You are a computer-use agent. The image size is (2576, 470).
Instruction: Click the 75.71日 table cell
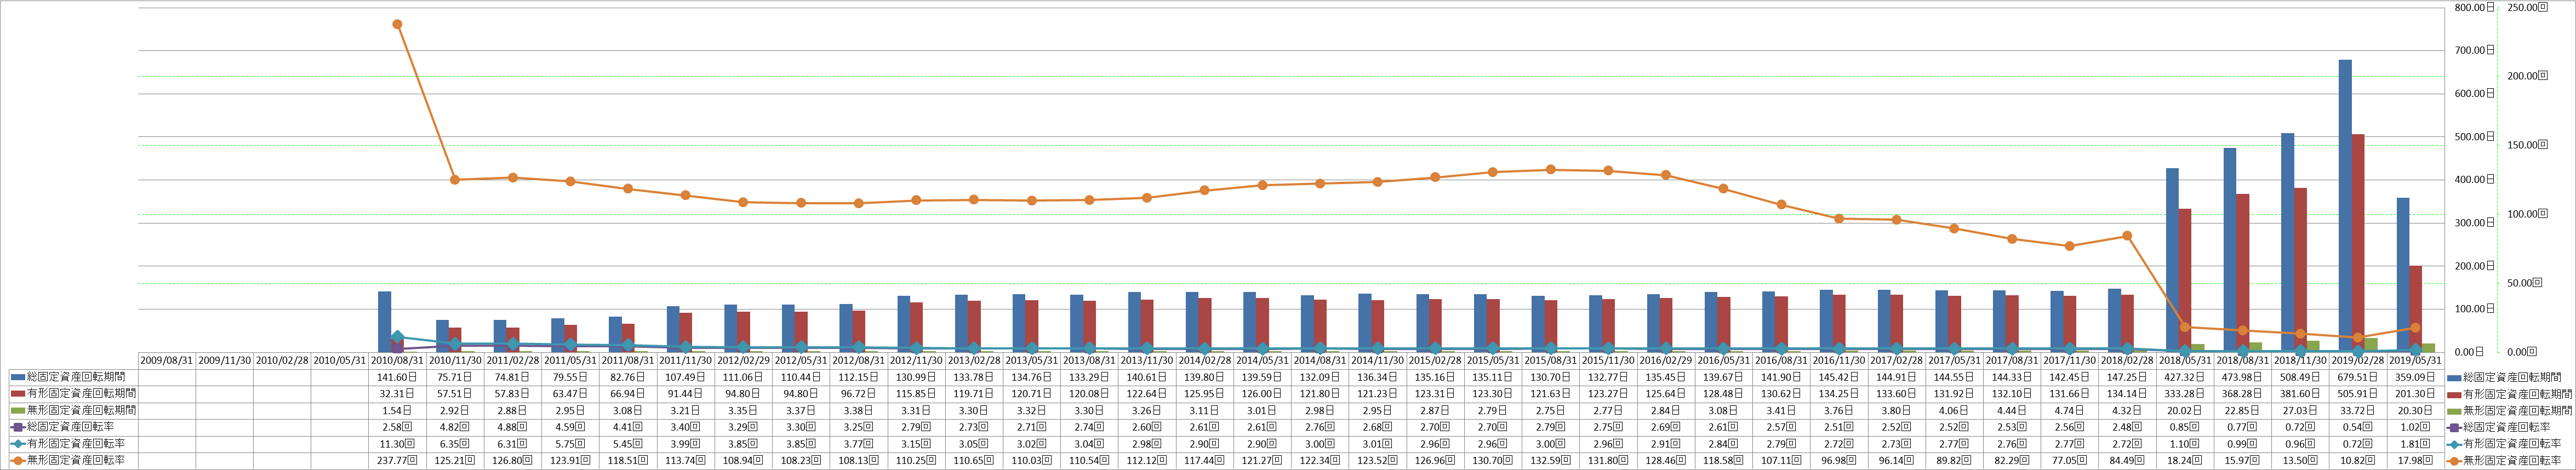(x=455, y=377)
